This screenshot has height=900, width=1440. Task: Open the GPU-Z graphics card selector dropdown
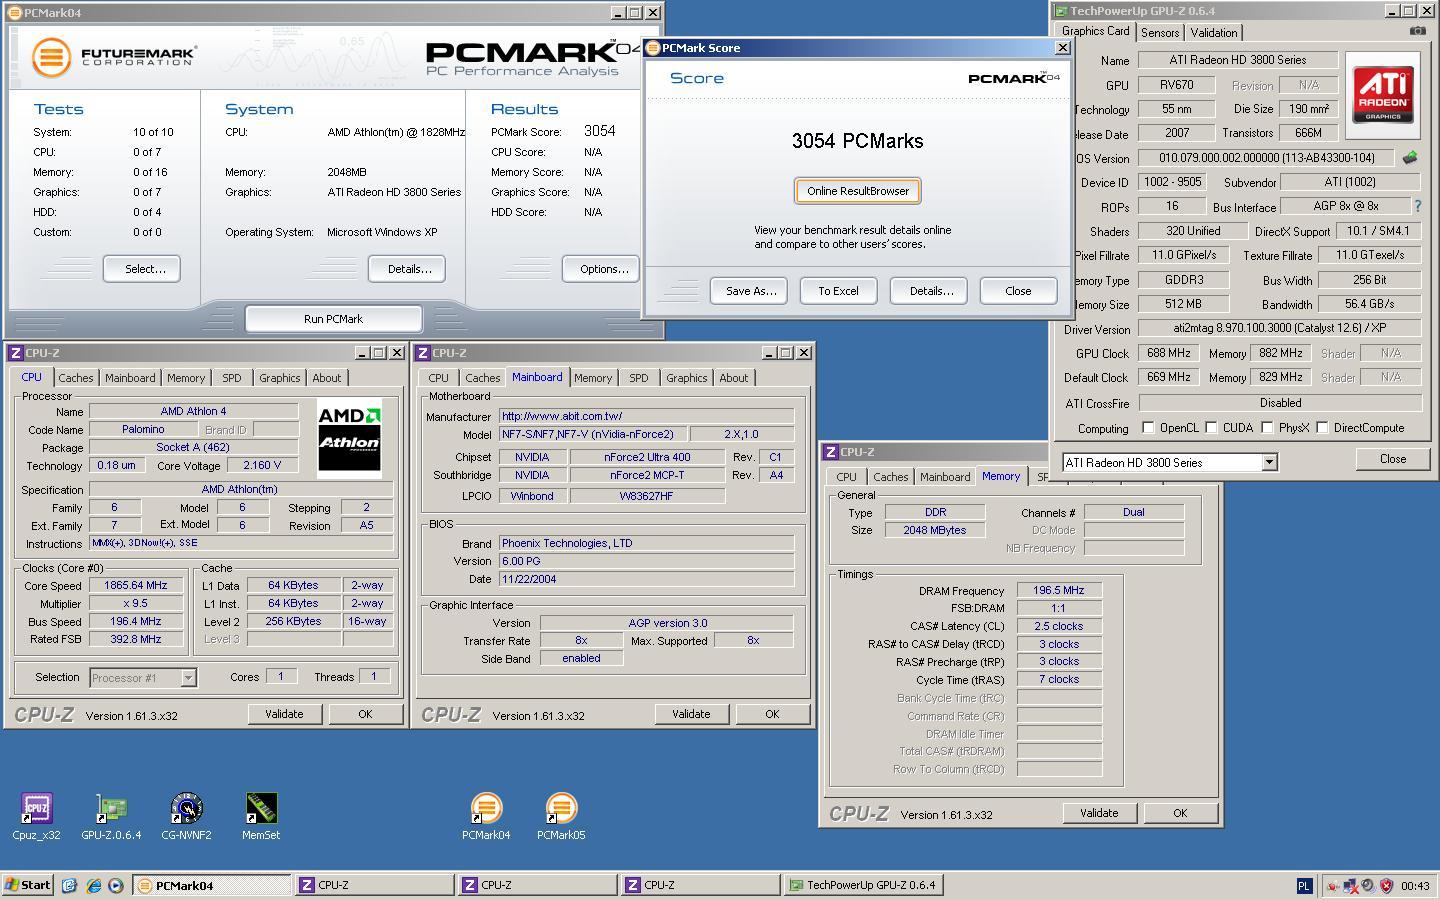[x=1269, y=463]
